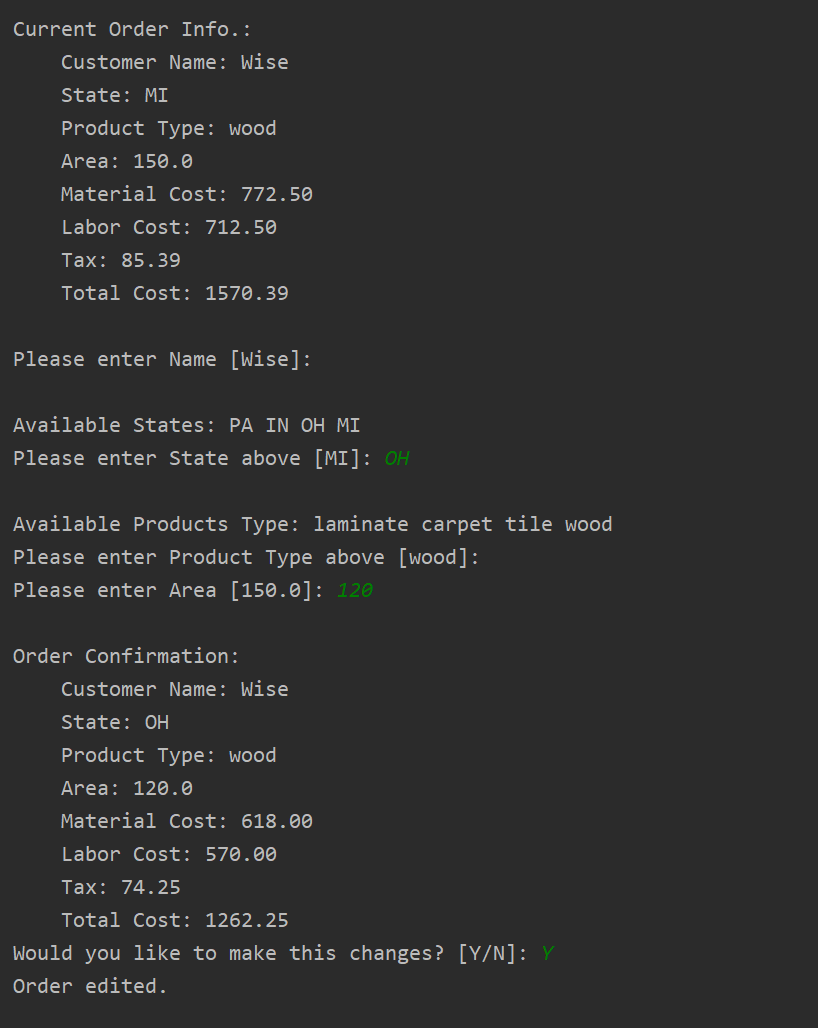Click the 'Current Order Info.:' header line
Image resolution: width=818 pixels, height=1028 pixels.
click(132, 30)
